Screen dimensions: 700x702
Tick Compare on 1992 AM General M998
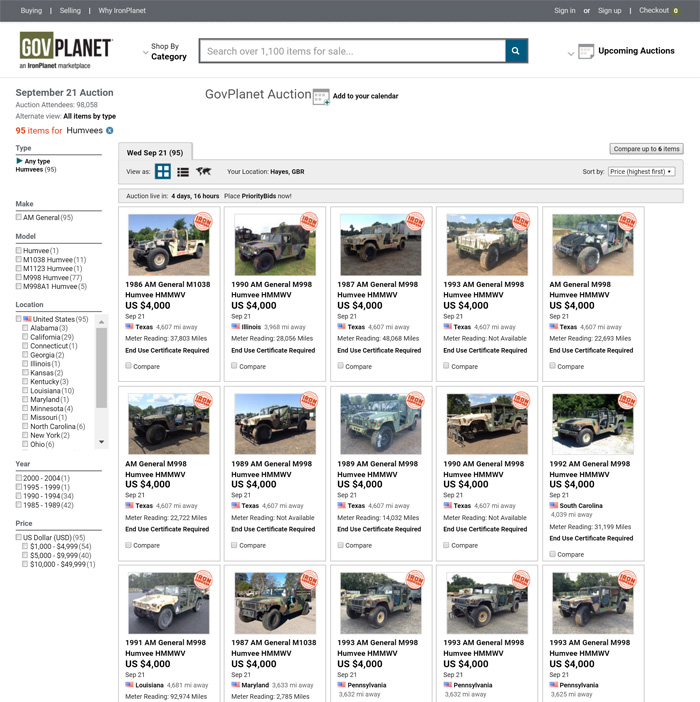[553, 554]
